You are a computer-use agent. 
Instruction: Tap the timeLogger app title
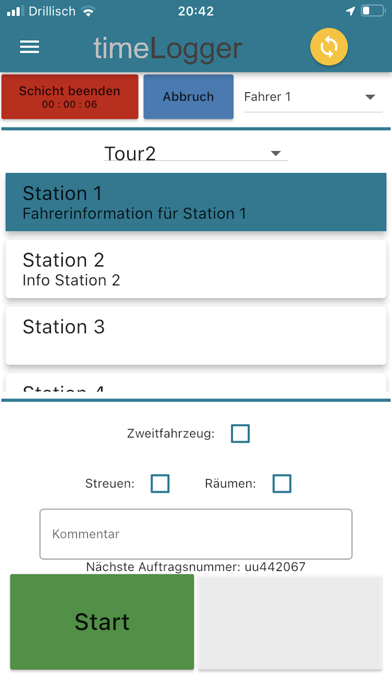(x=168, y=47)
